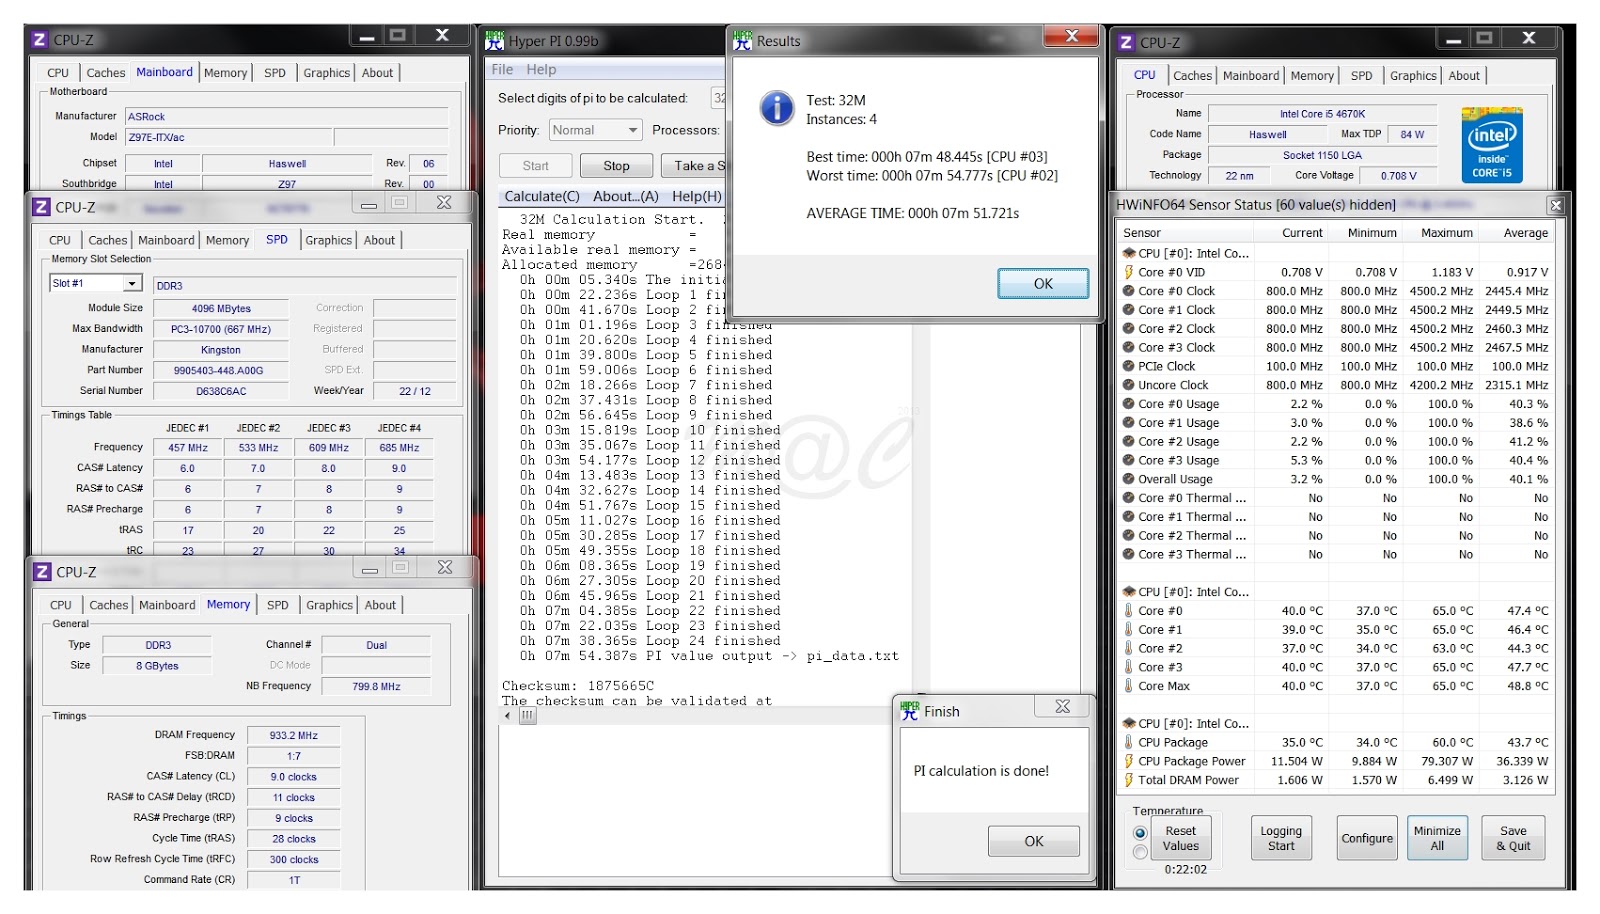
Task: Click the sensor icon beside Core #0 Usage
Action: [1129, 404]
